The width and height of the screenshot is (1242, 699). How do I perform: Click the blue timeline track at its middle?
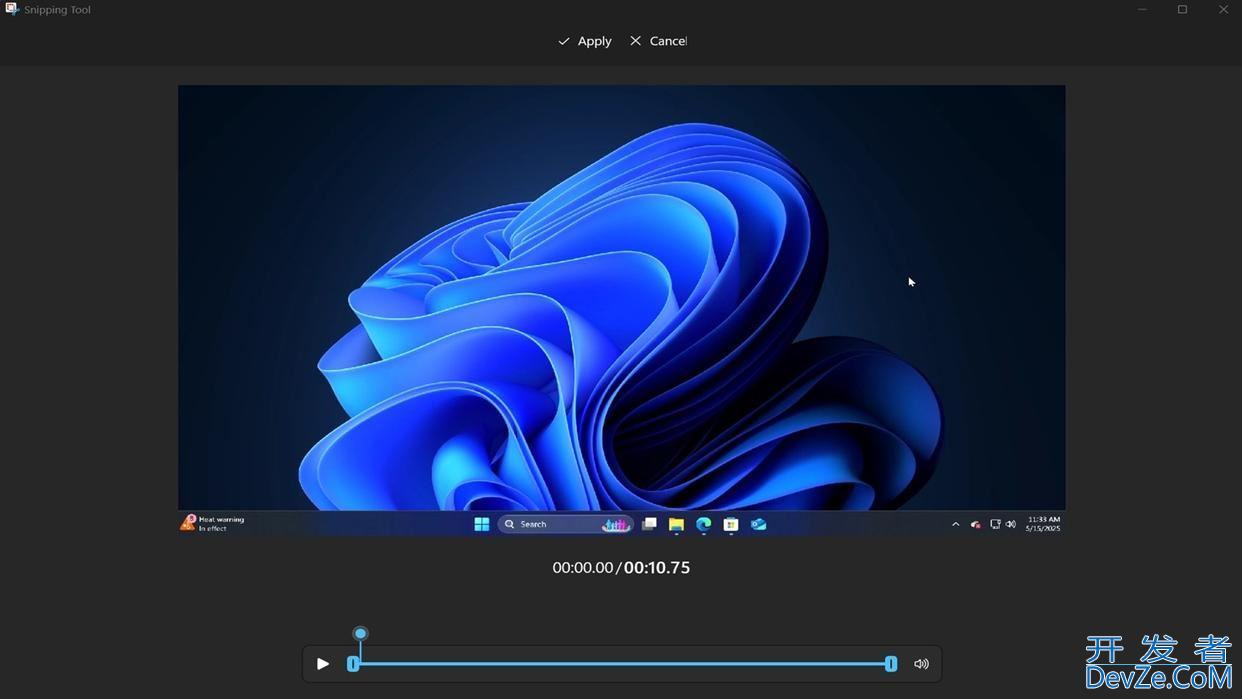coord(622,663)
